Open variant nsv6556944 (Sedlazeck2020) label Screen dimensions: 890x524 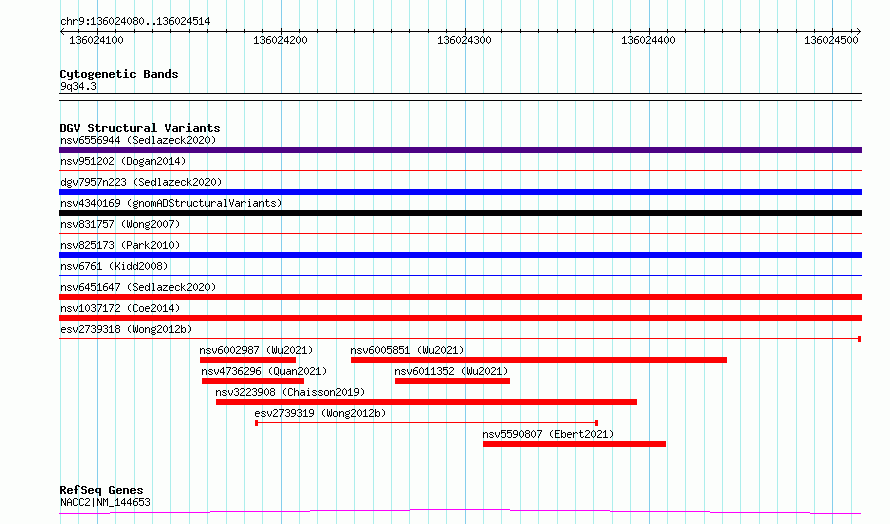pyautogui.click(x=138, y=140)
